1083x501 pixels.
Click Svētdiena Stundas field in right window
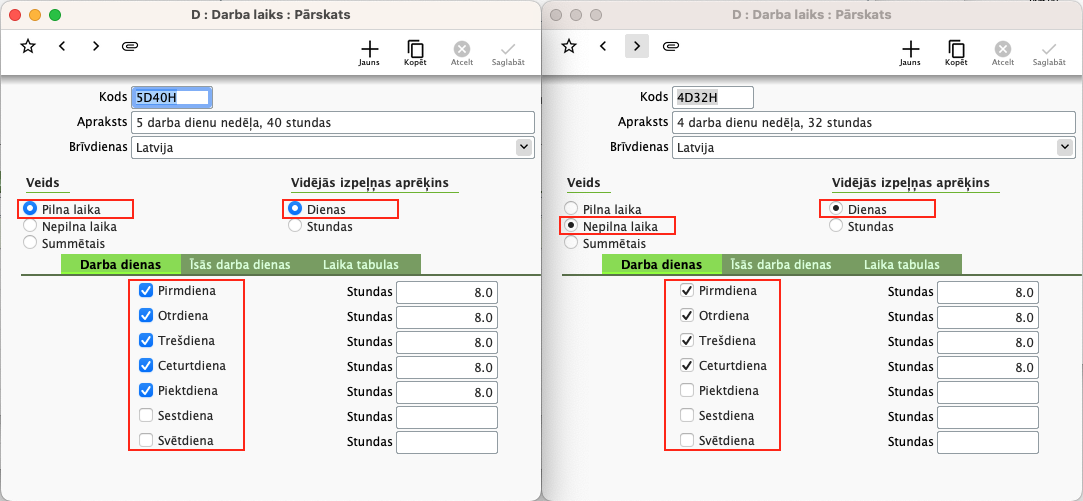coord(988,442)
